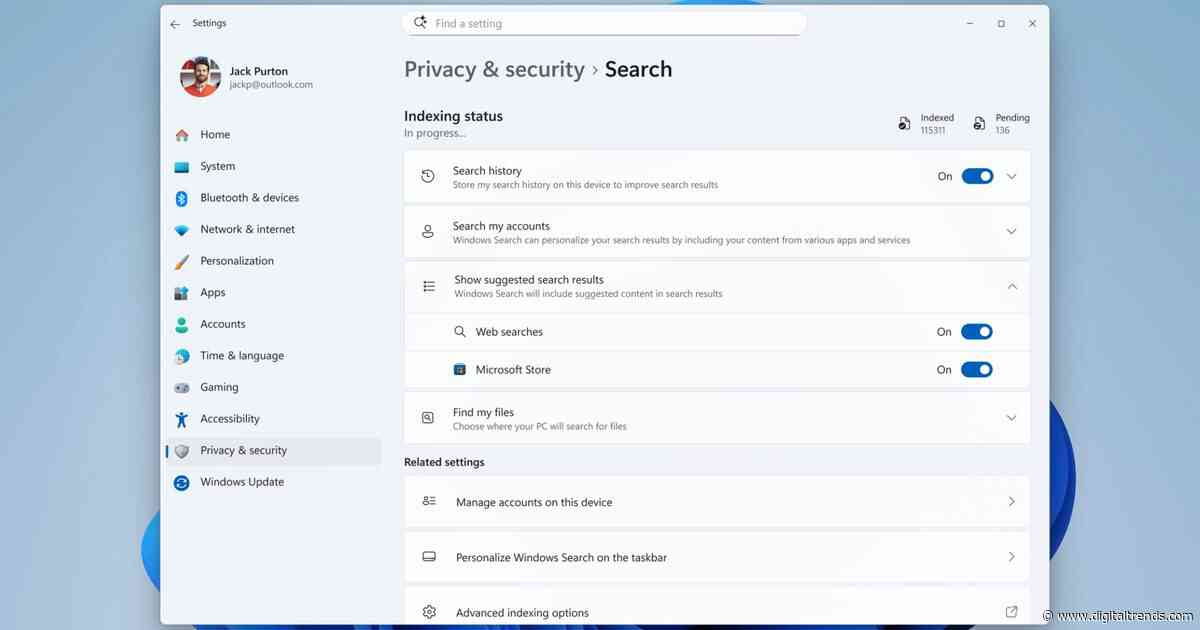Click the Privacy & security shield icon
This screenshot has width=1200, height=630.
[x=181, y=451]
